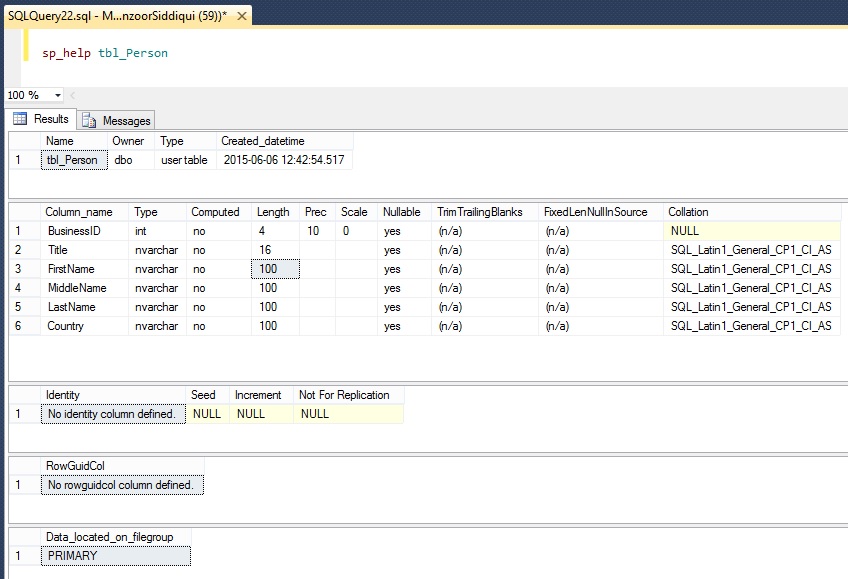Select the 'No identity column defined.' cell

click(112, 414)
